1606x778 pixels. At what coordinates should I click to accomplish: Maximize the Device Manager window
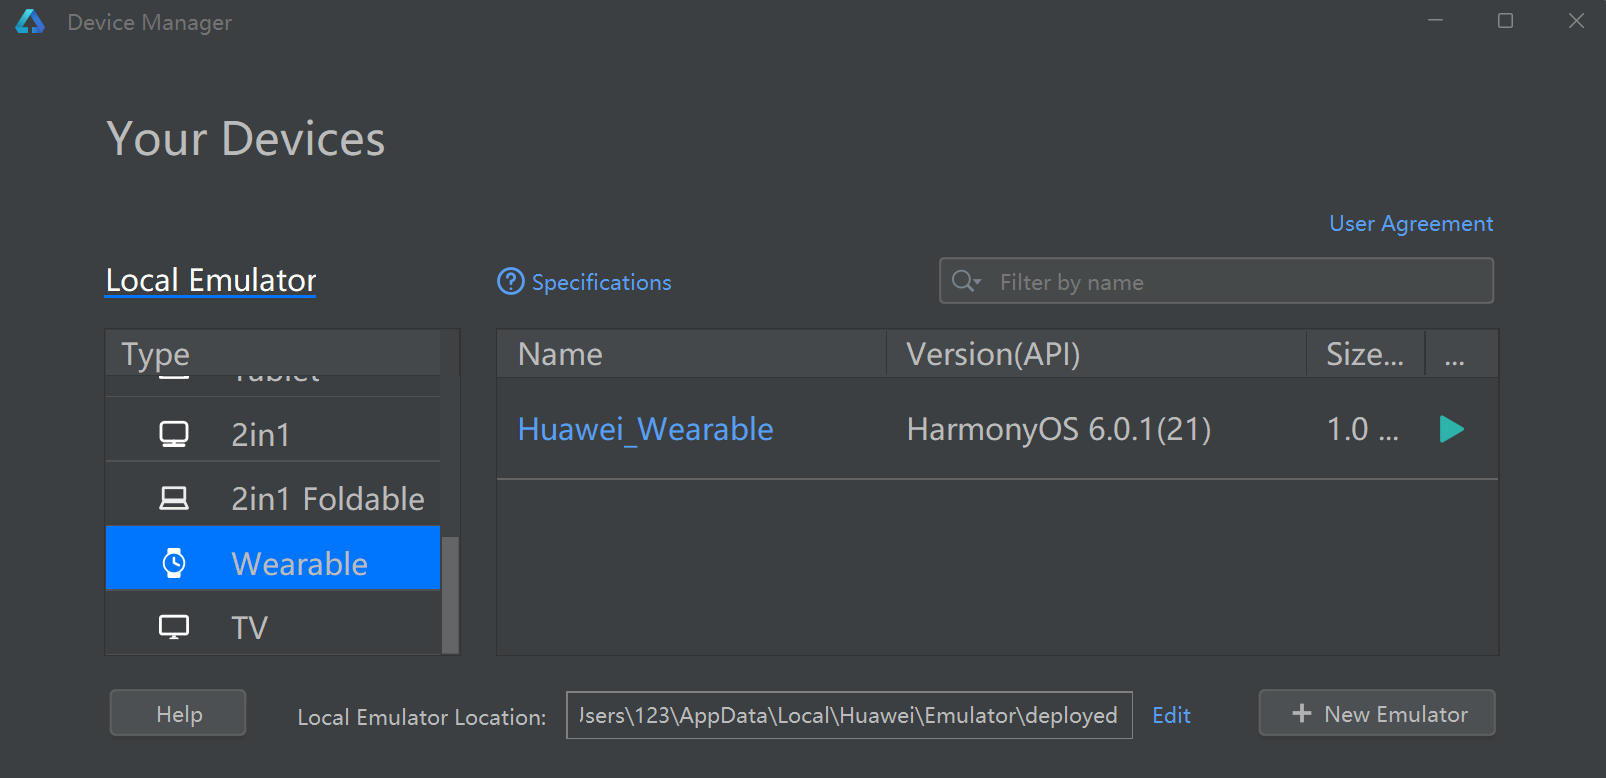tap(1505, 21)
